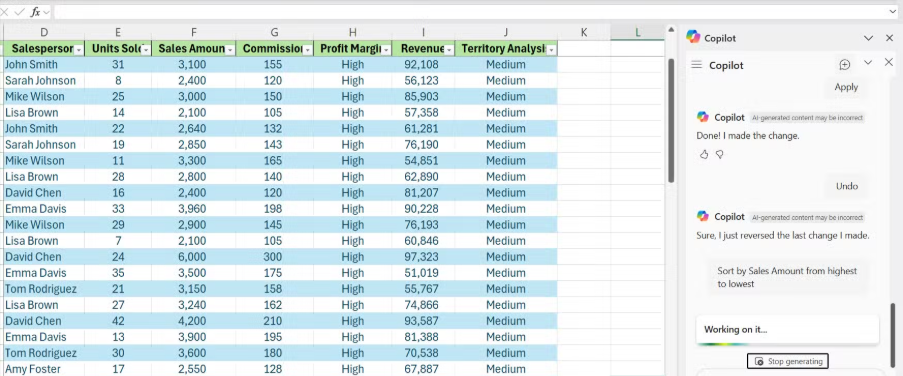903x376 pixels.
Task: Click worksheet scrollbar up arrow
Action: pos(671,29)
